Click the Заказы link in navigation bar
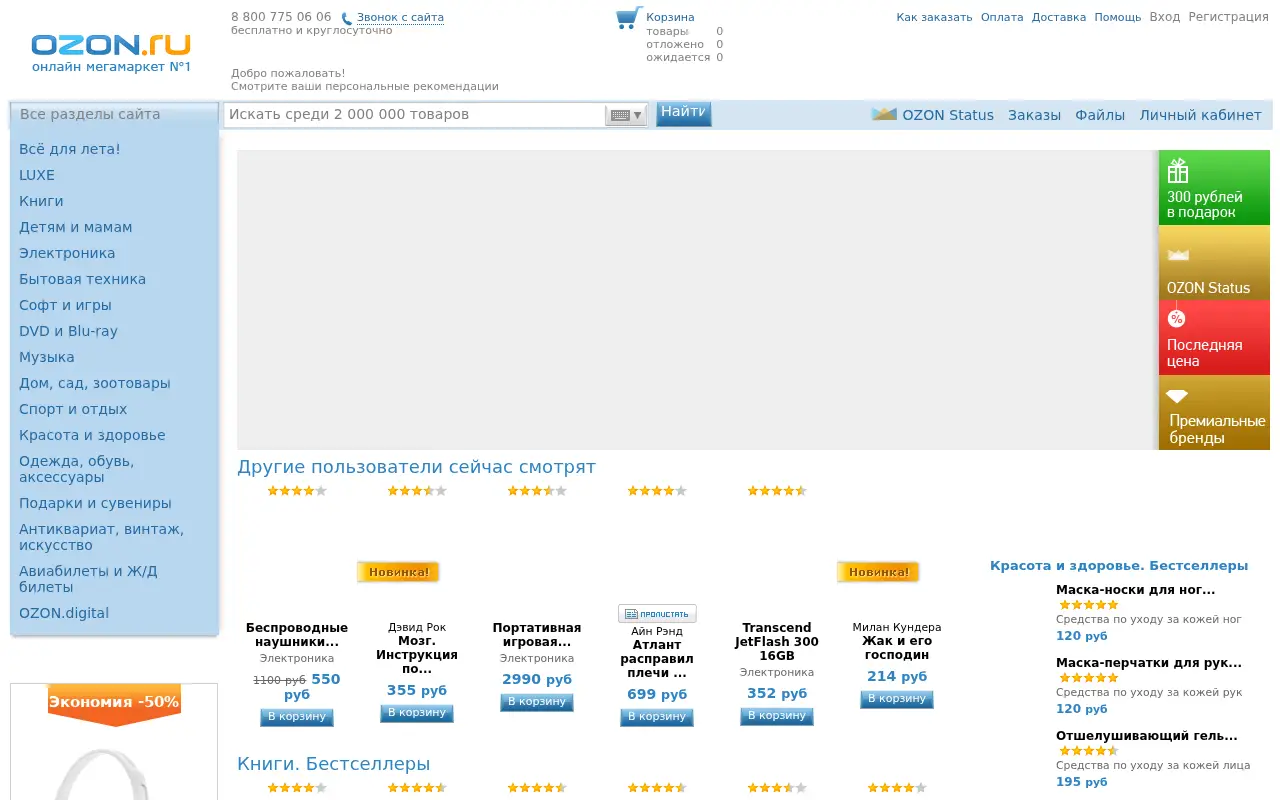 [1034, 115]
